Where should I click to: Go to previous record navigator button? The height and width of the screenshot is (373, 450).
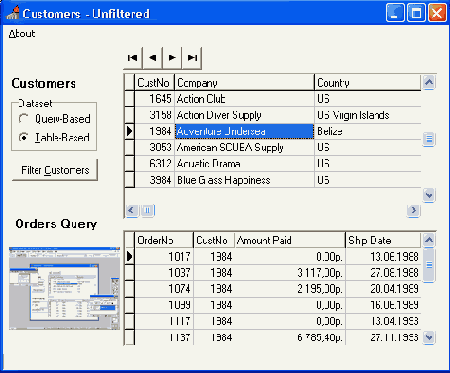click(153, 58)
